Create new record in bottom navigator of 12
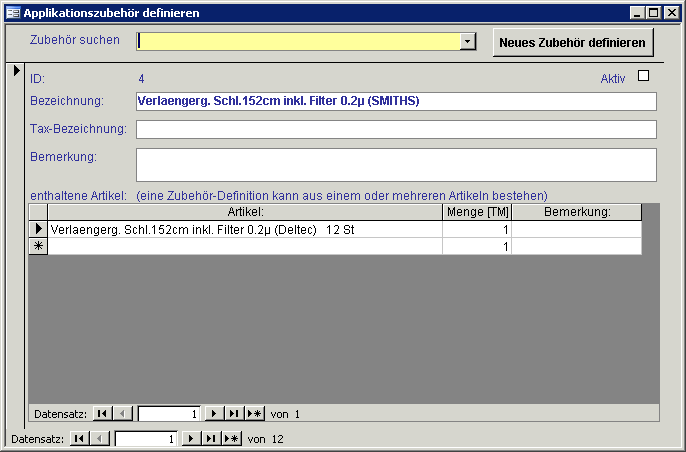686x452 pixels. click(231, 438)
